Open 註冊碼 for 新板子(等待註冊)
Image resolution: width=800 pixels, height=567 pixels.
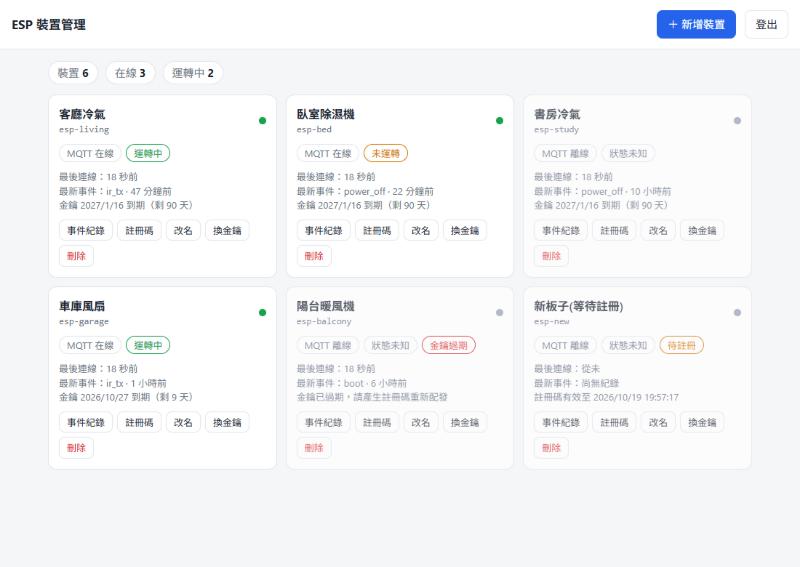tap(614, 423)
